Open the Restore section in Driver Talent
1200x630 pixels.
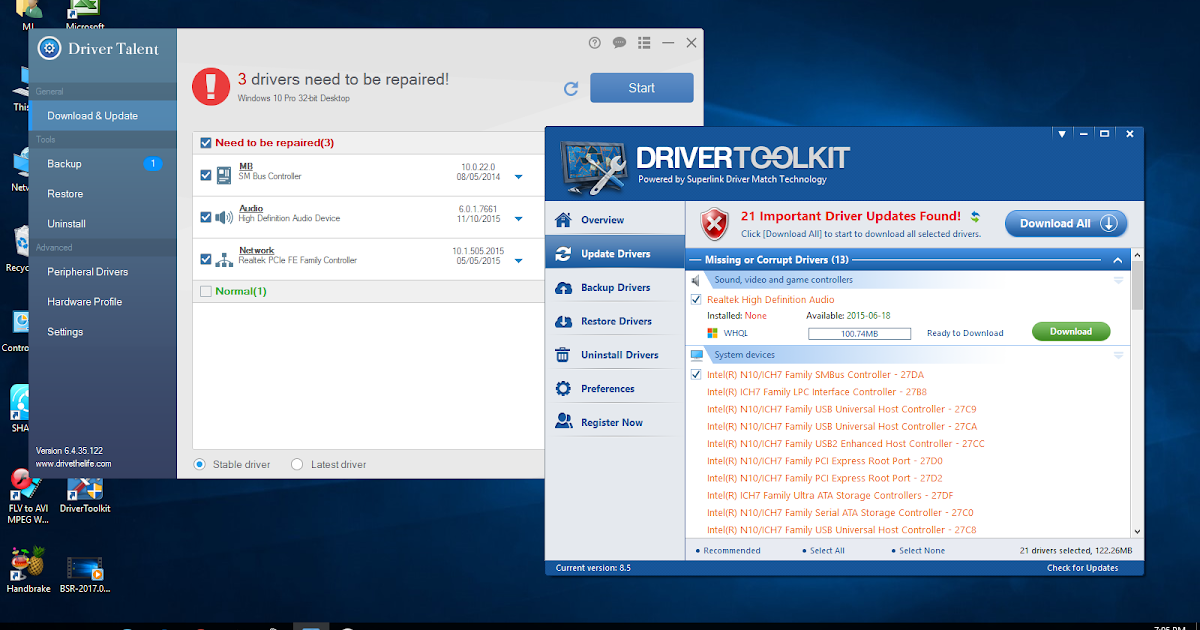[x=103, y=194]
